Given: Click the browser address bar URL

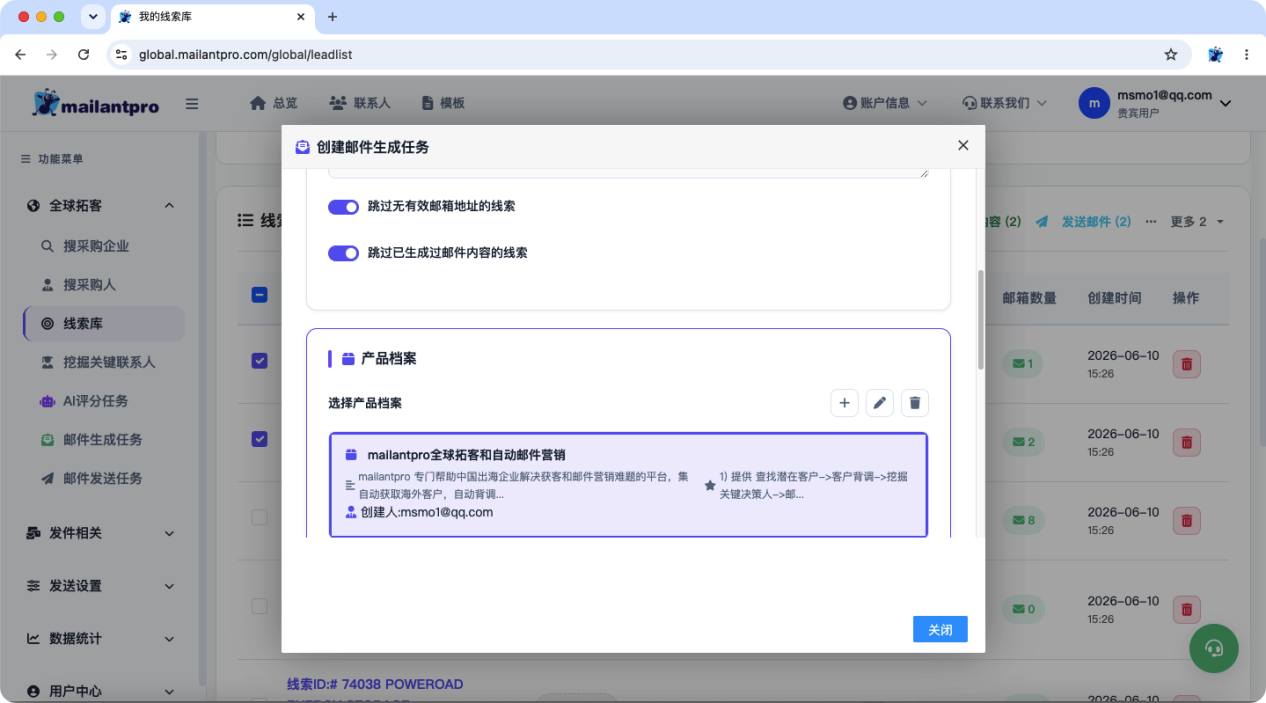Looking at the screenshot, I should (245, 55).
